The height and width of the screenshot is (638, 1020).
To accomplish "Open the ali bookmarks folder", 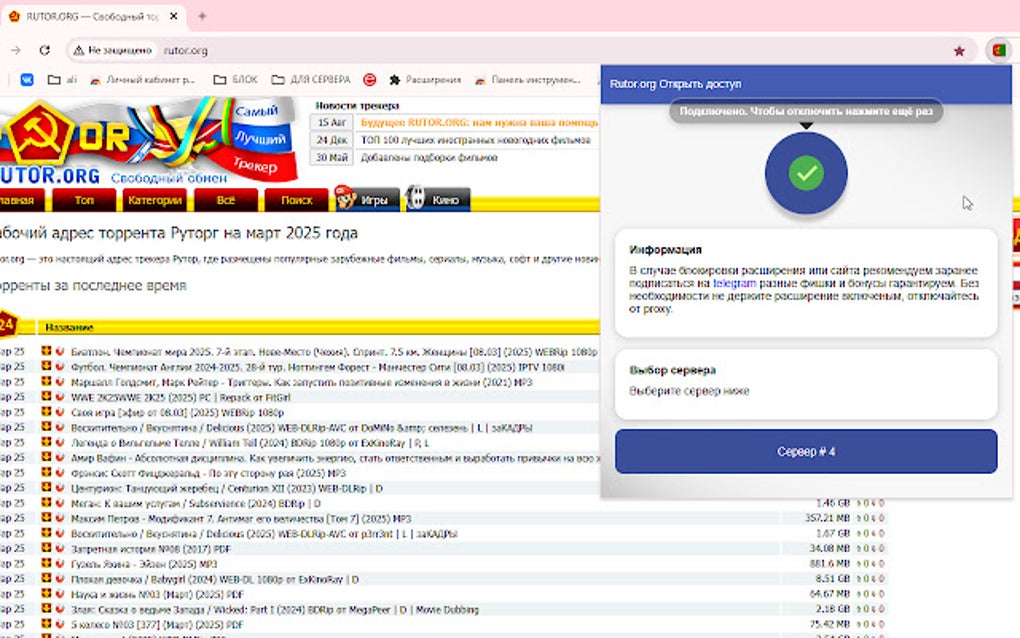I will click(x=64, y=79).
